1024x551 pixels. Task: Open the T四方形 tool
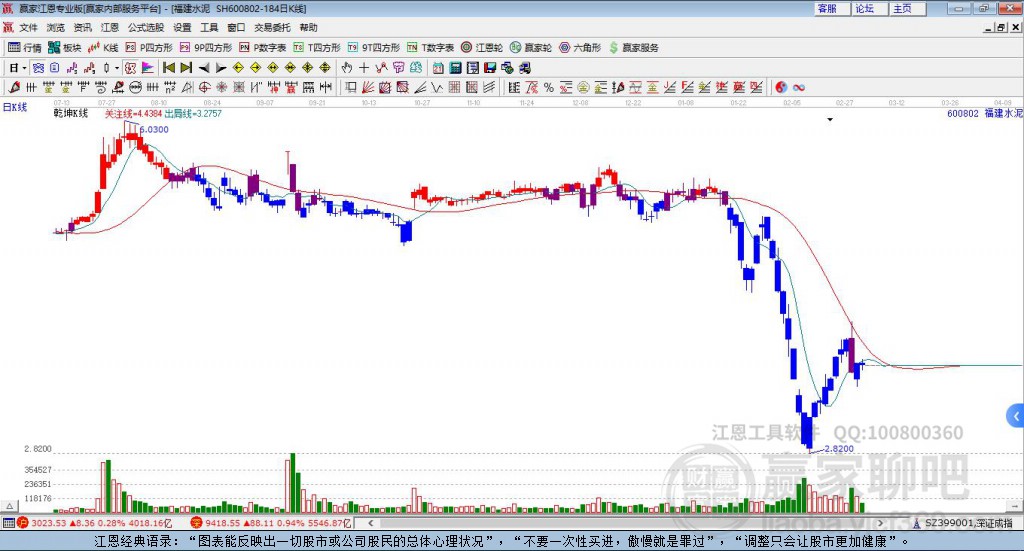(317, 48)
